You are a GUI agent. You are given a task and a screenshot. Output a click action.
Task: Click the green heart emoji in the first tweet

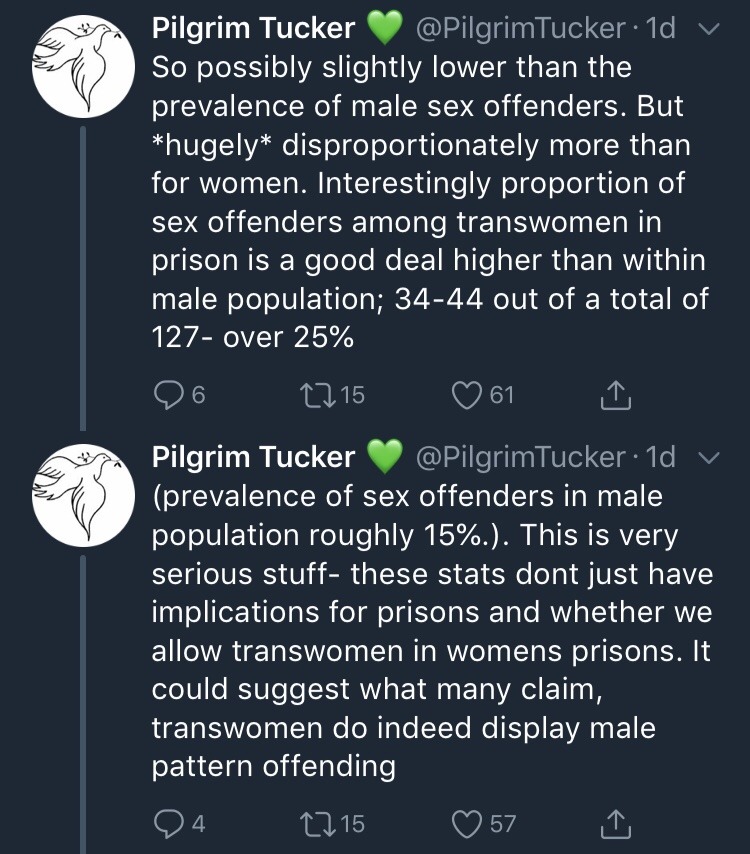tap(385, 30)
